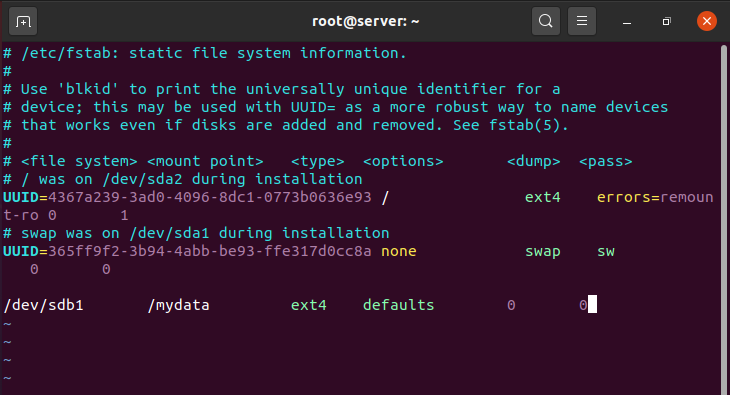
Task: Close the terminal window
Action: (706, 21)
